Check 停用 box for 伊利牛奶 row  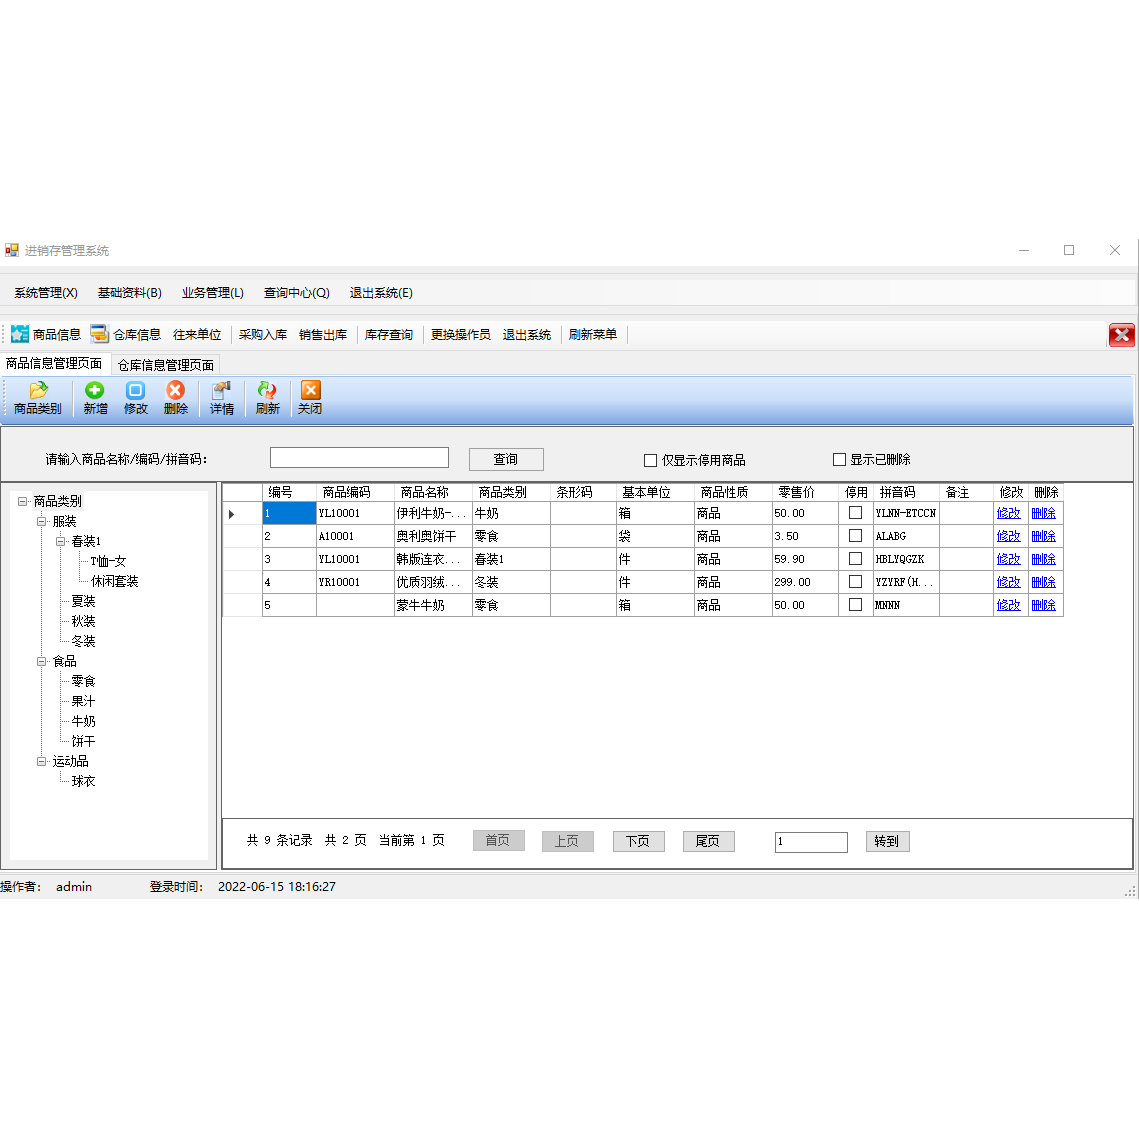(855, 513)
